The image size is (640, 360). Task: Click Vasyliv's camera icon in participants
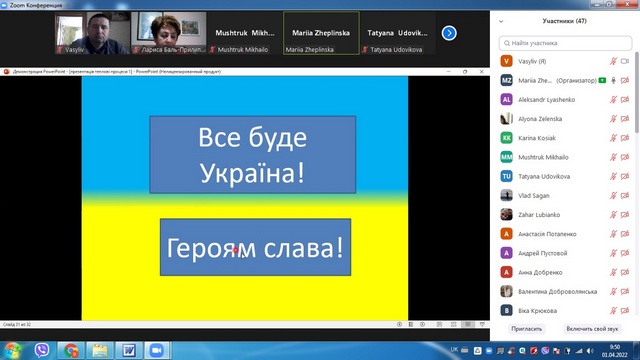[624, 61]
